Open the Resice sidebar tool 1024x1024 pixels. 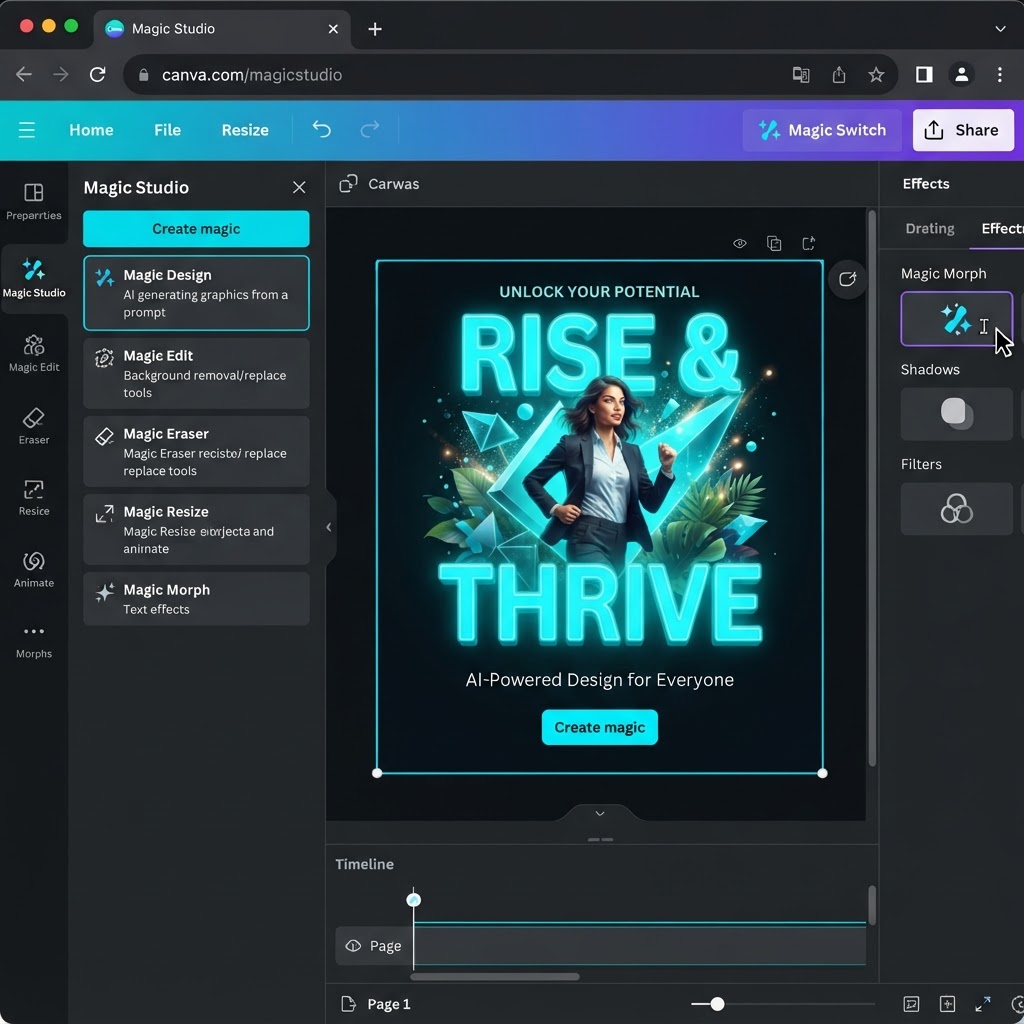click(34, 498)
